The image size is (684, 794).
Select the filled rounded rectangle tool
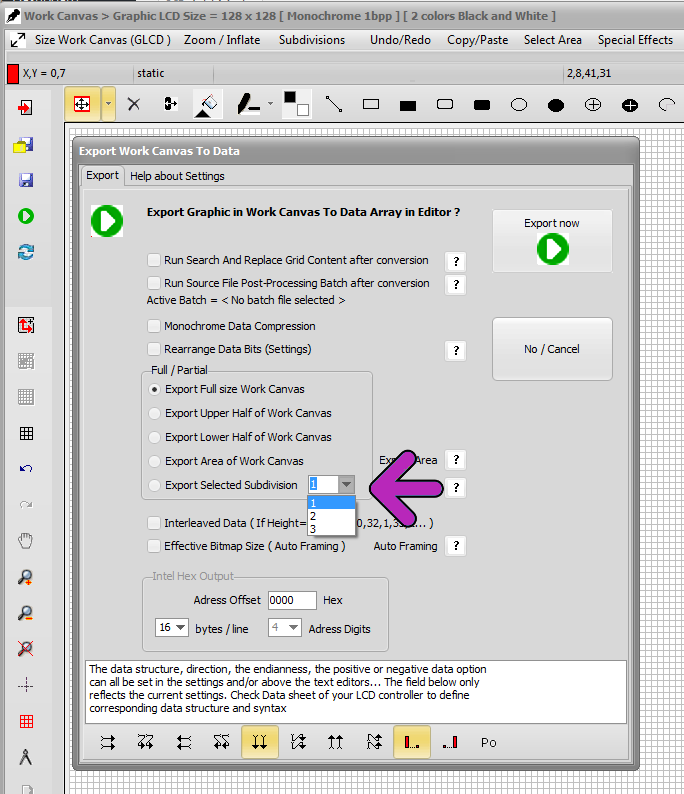coord(482,105)
